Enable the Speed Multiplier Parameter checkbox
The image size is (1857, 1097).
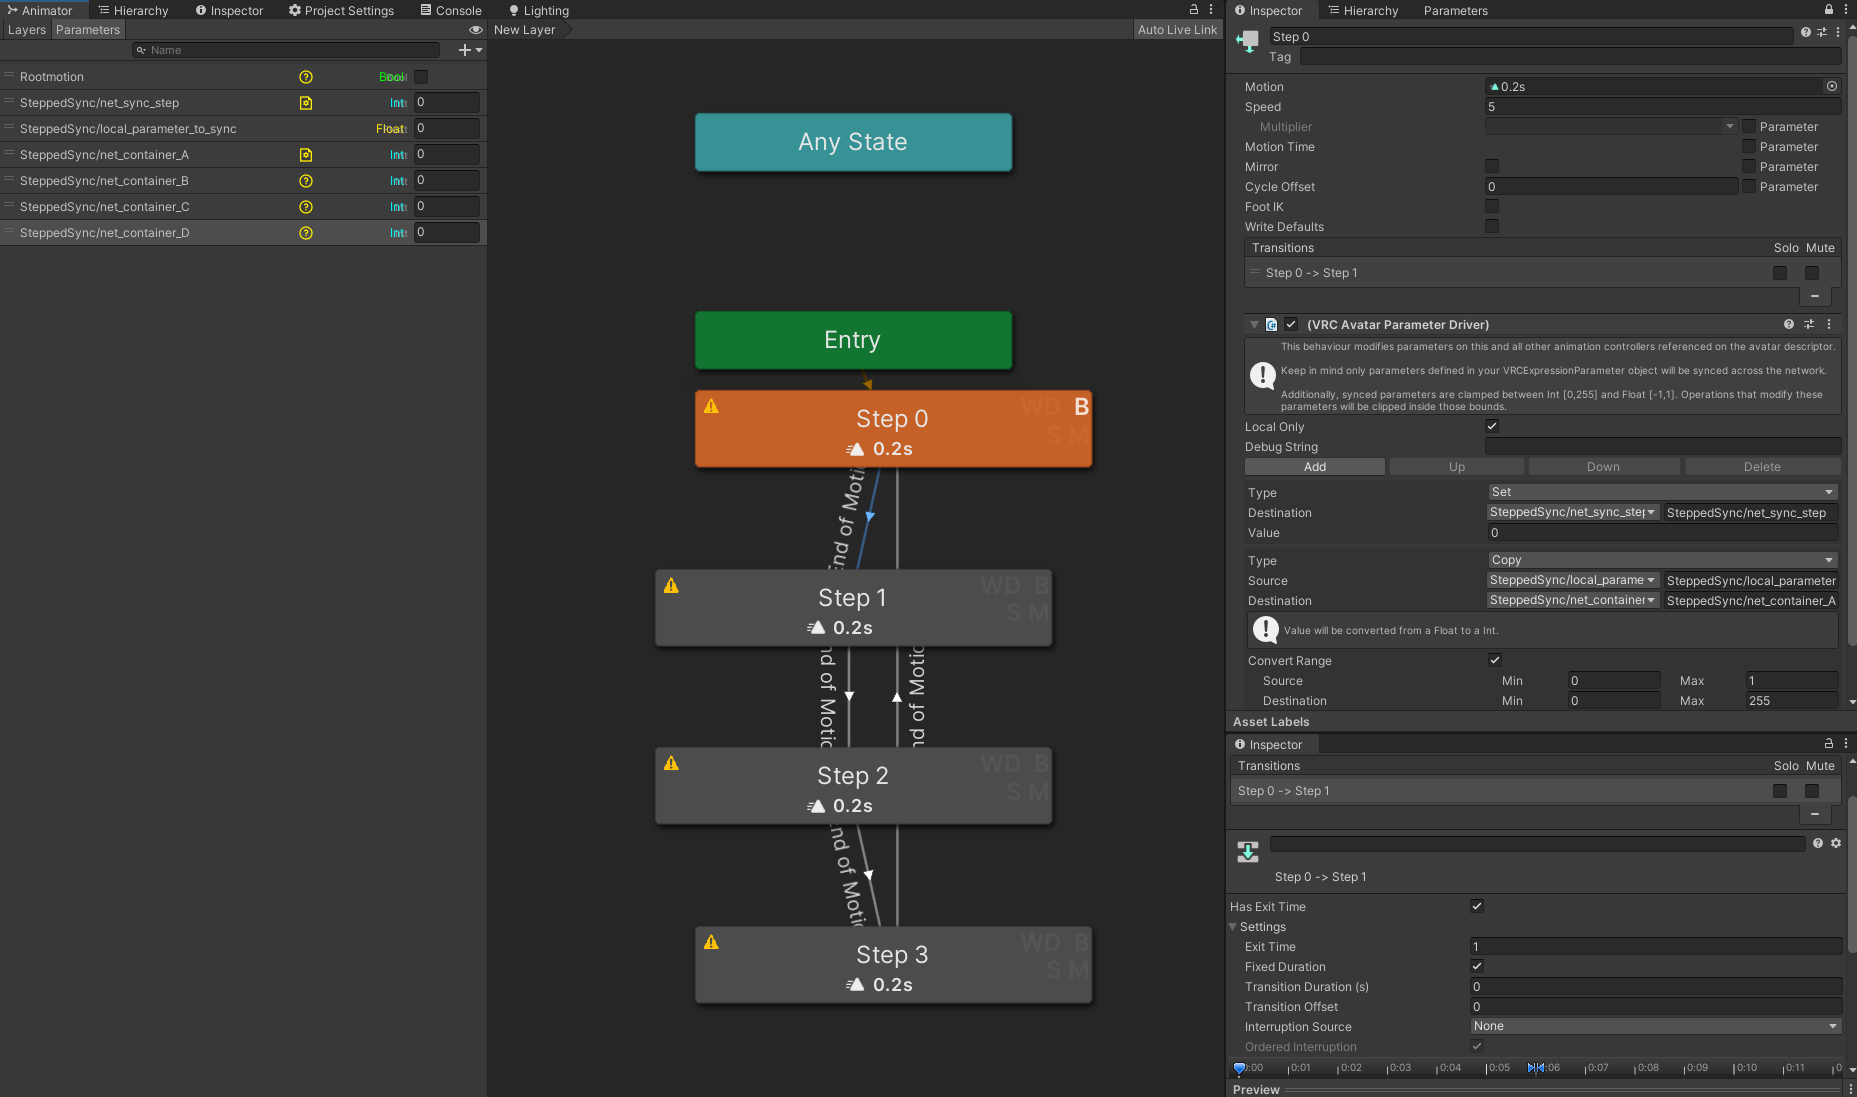(1749, 126)
